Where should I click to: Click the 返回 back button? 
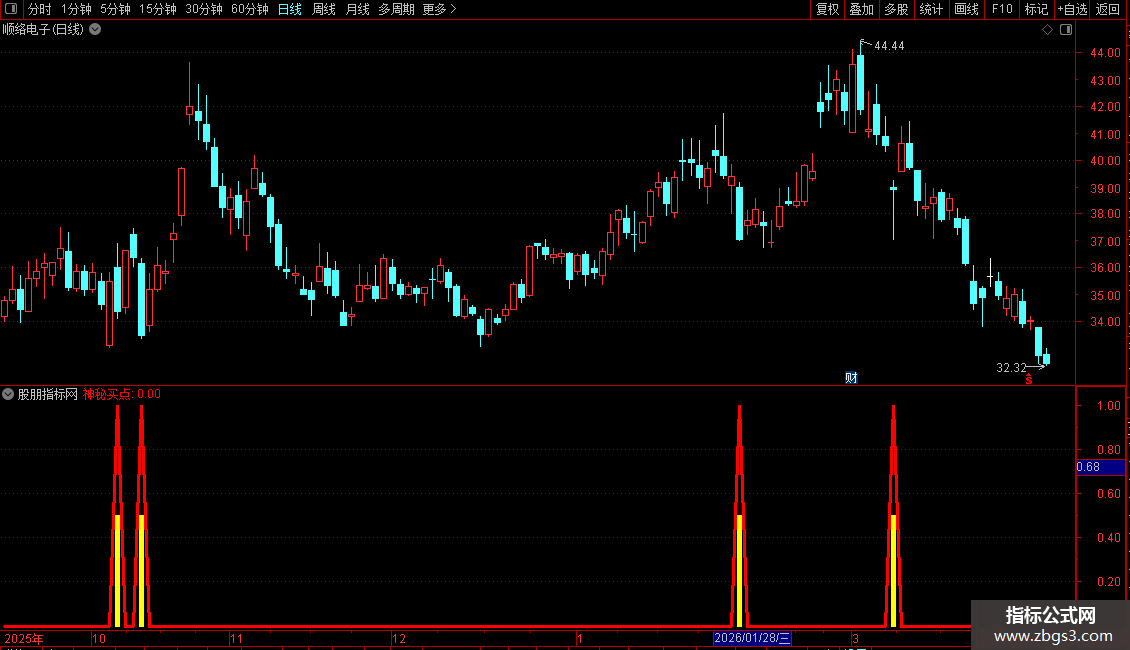pos(1108,9)
